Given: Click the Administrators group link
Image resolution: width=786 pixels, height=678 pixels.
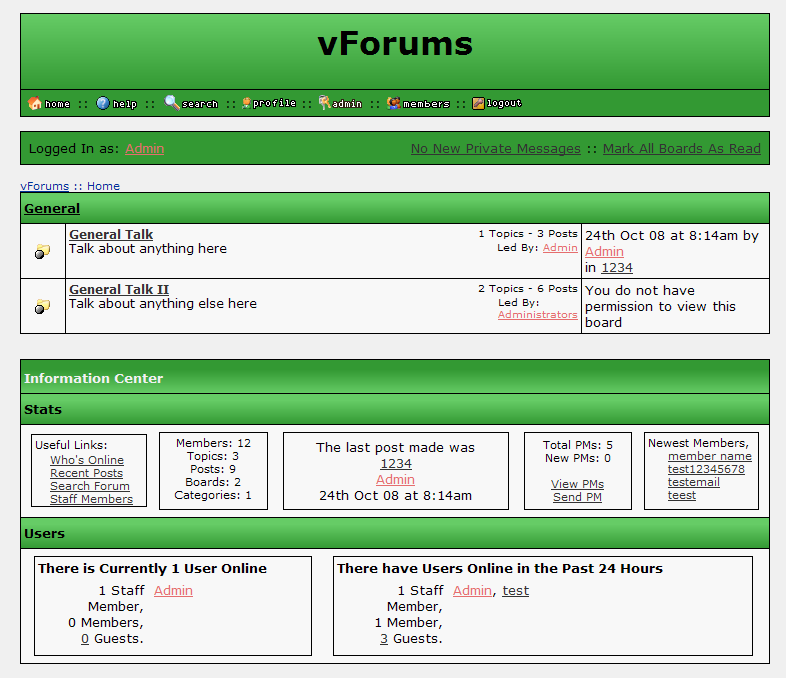Looking at the screenshot, I should coord(537,315).
